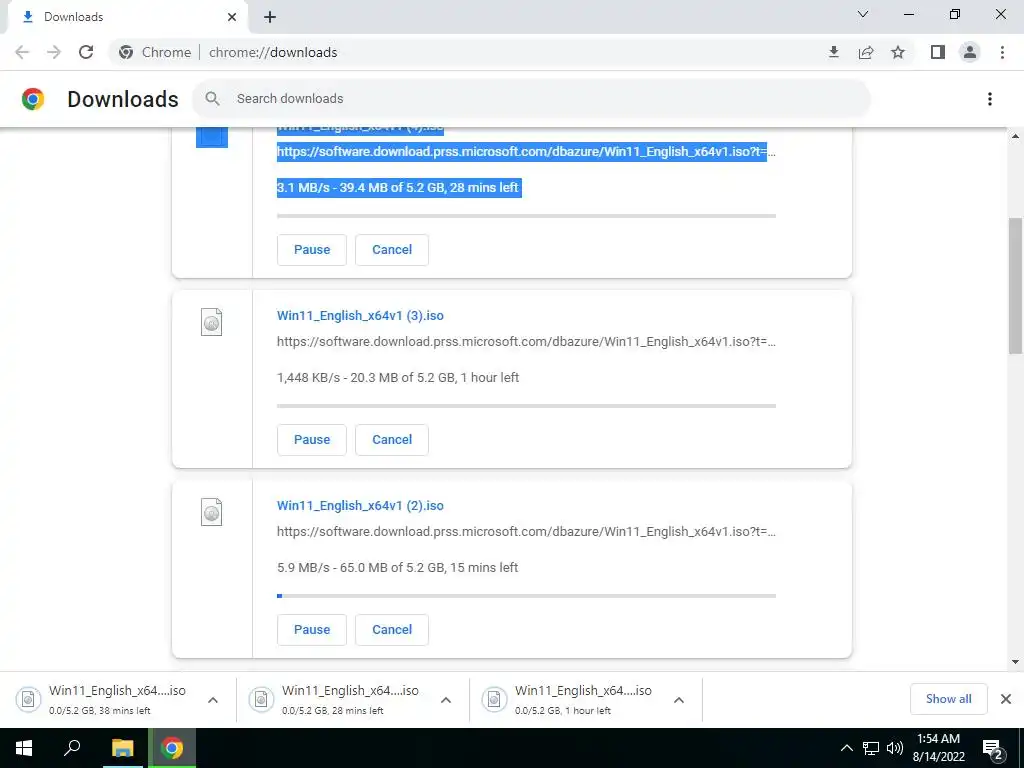The image size is (1024, 768).
Task: Open Windows taskbar search
Action: 72,748
